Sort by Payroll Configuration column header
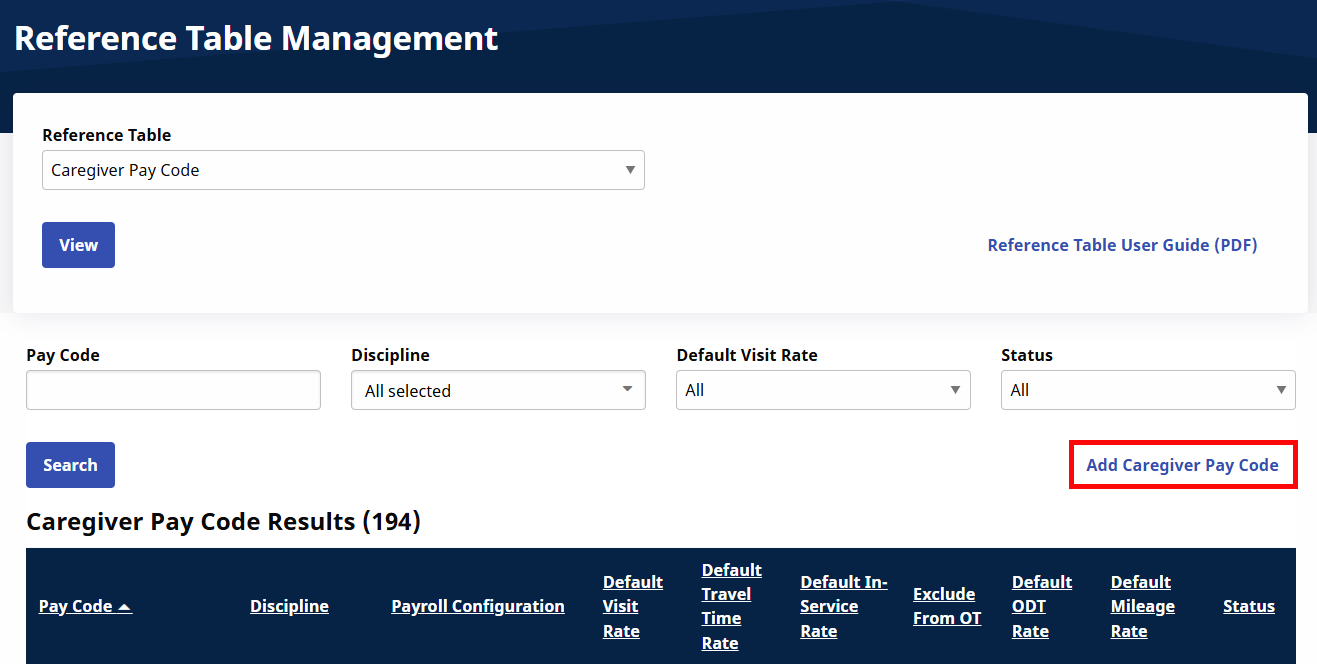 [x=478, y=606]
